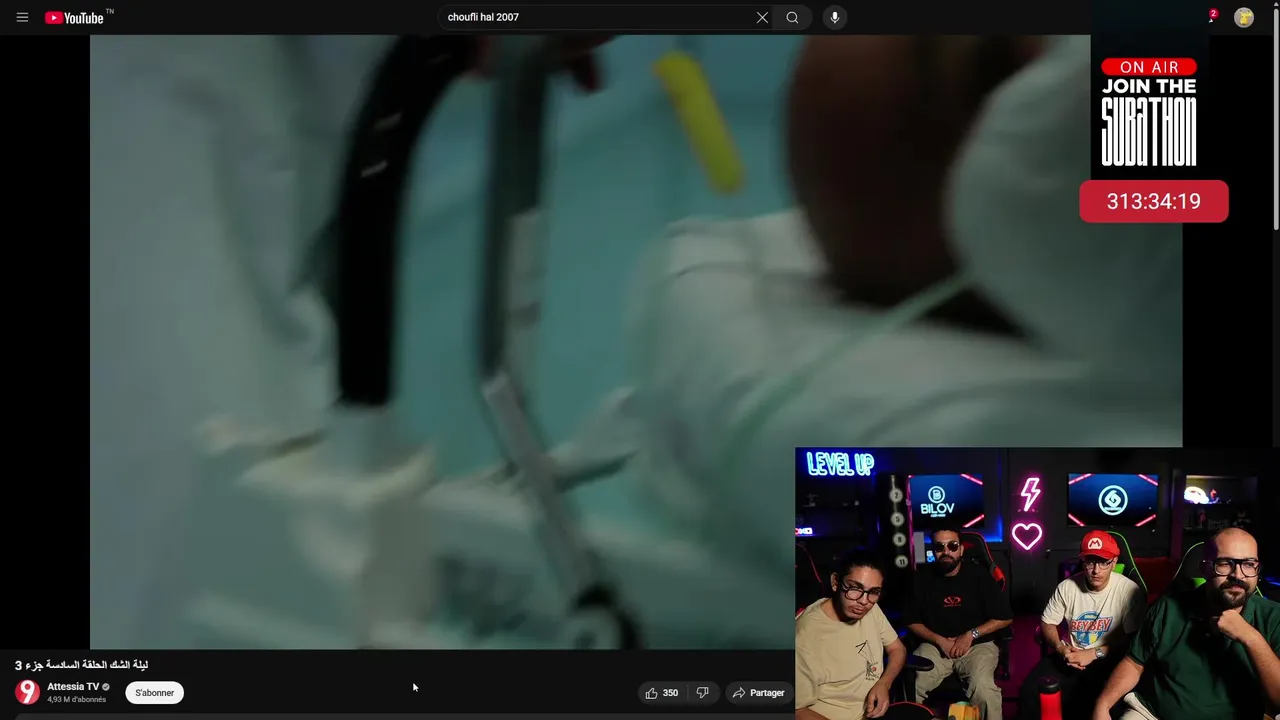Start voice search with microphone icon

(835, 17)
